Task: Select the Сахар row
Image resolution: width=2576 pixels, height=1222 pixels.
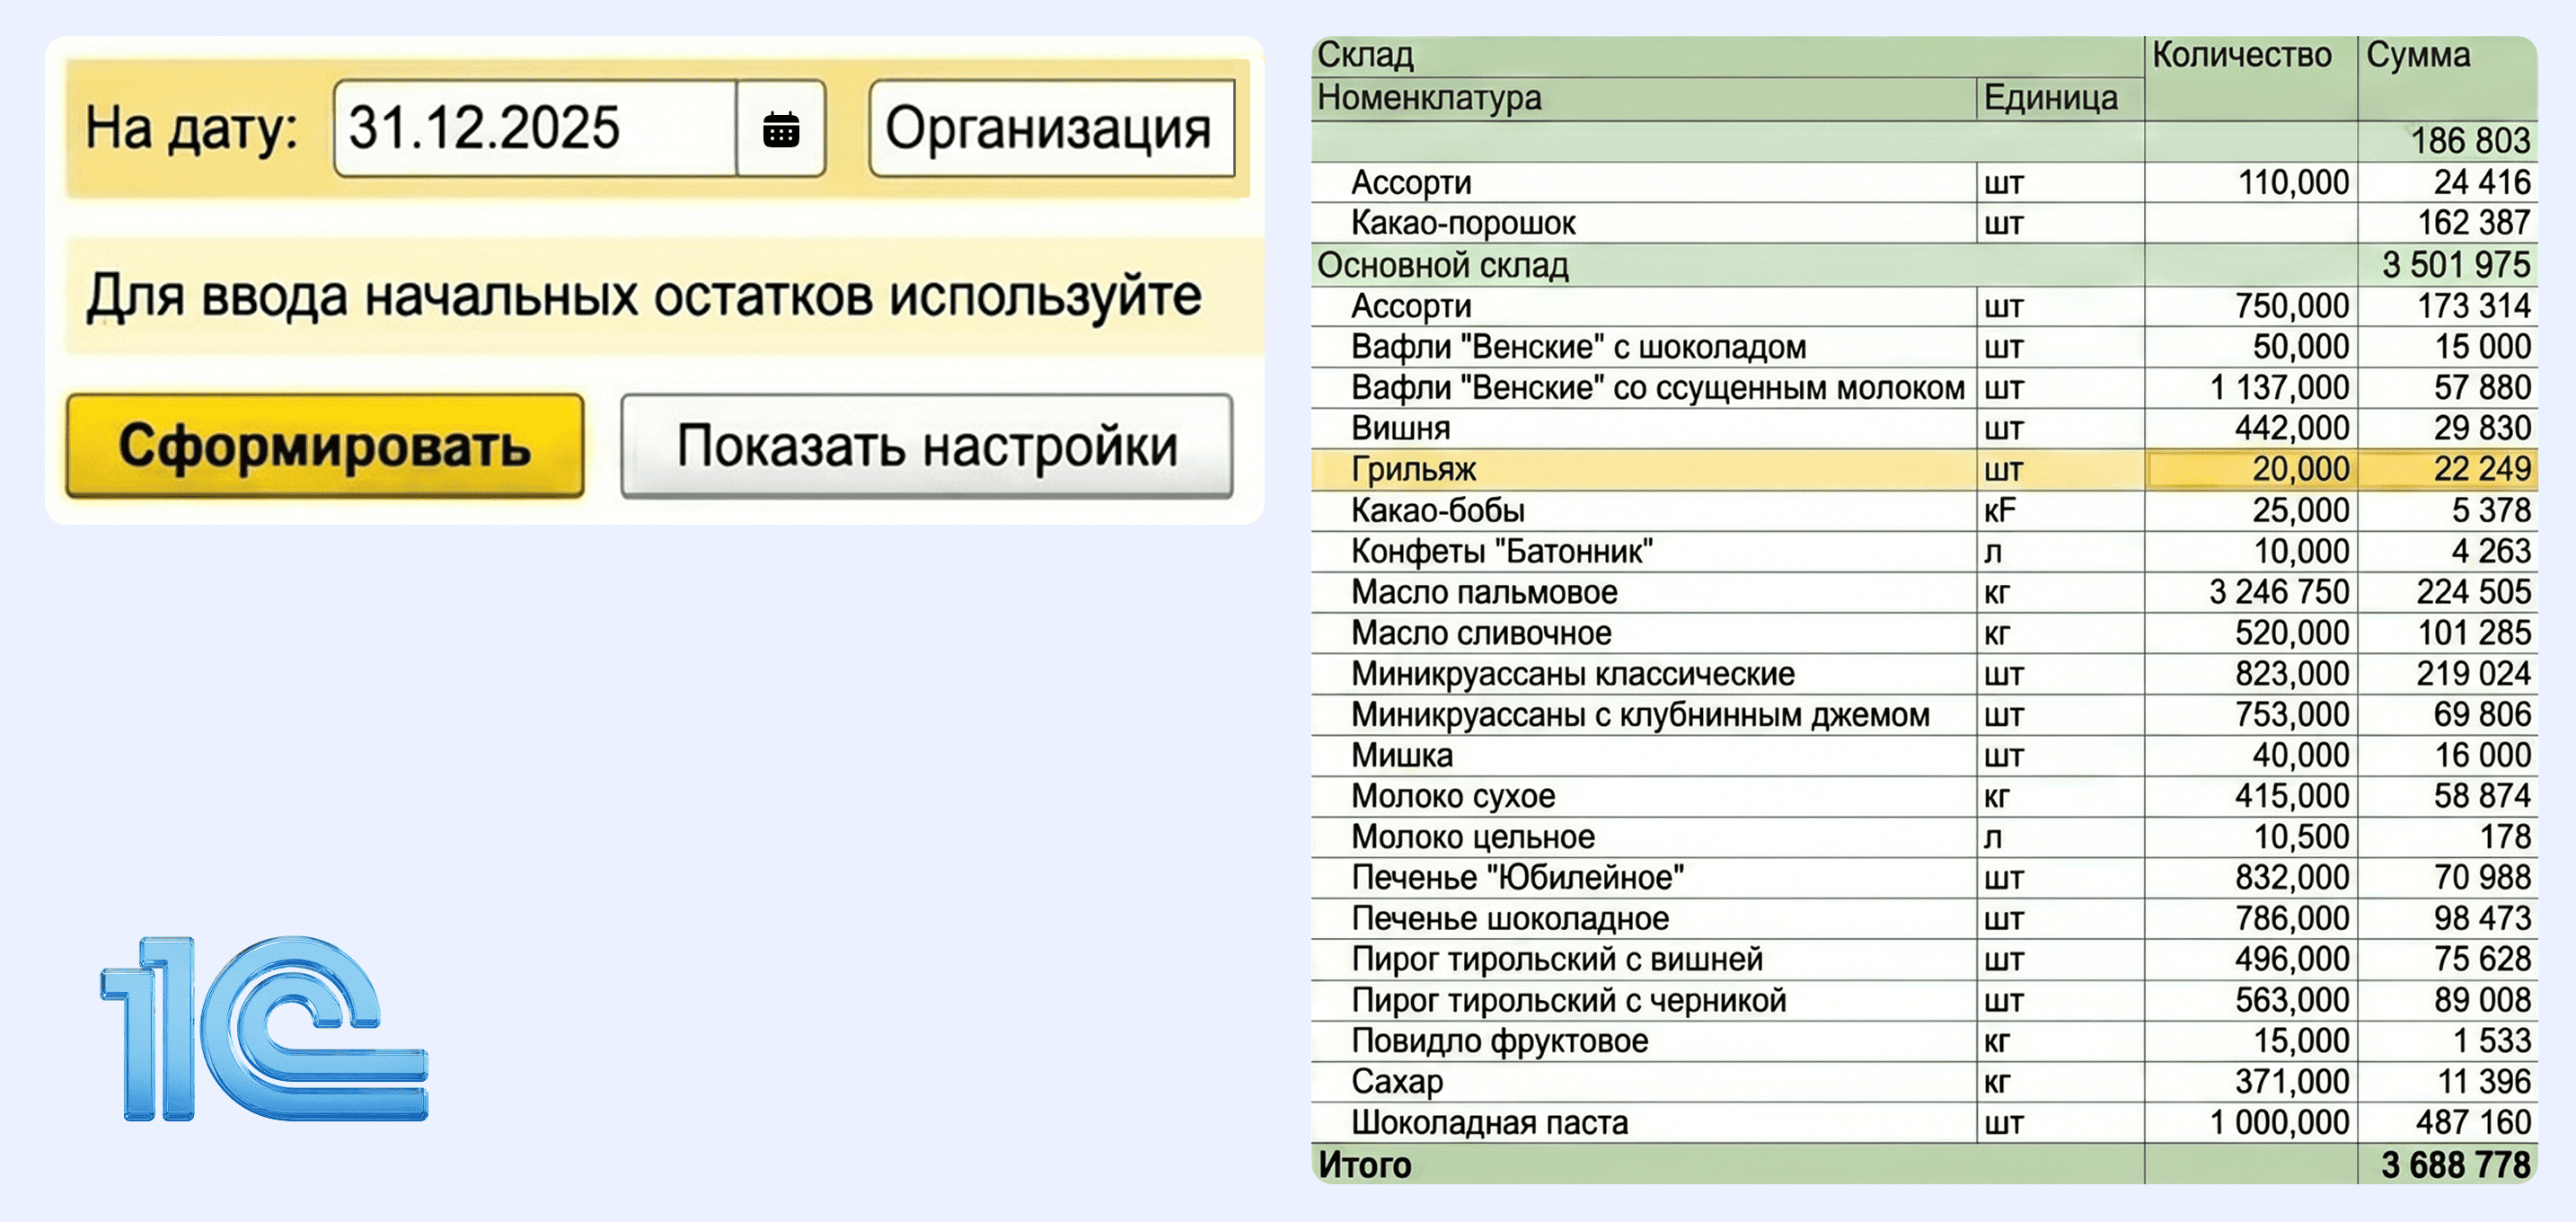Action: (1923, 1083)
